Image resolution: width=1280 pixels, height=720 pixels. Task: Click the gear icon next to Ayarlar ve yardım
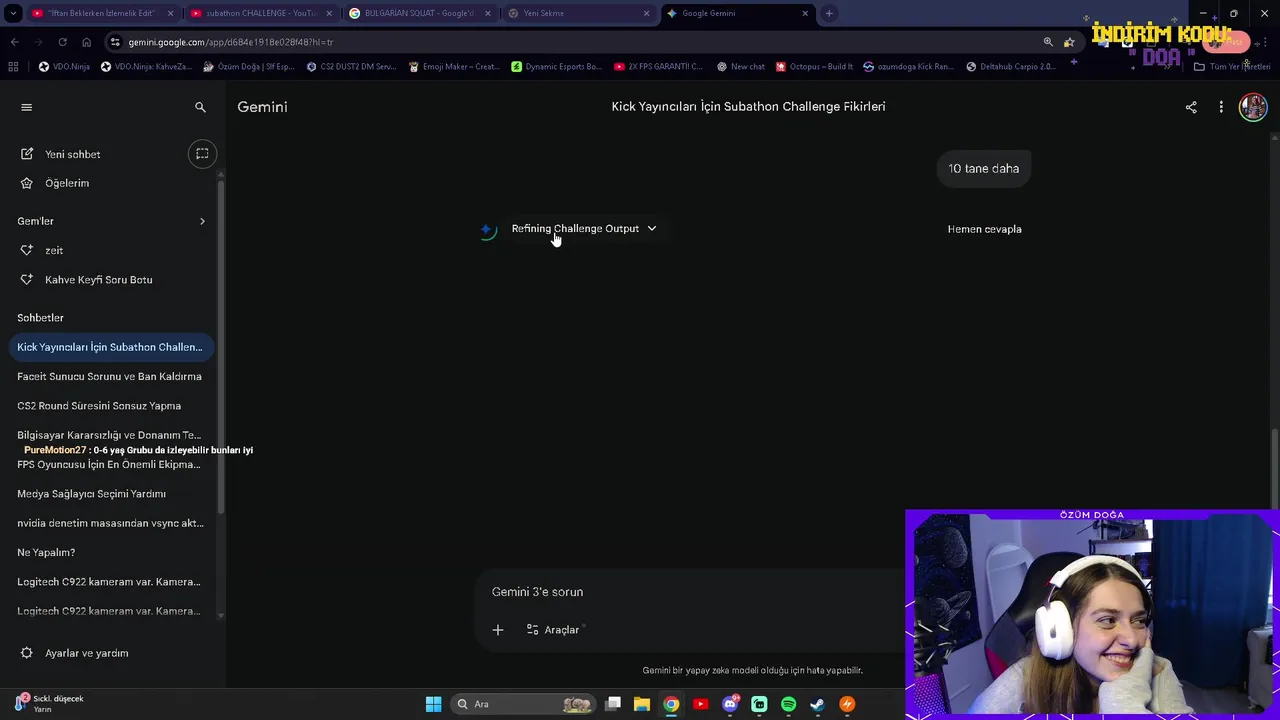click(x=27, y=653)
